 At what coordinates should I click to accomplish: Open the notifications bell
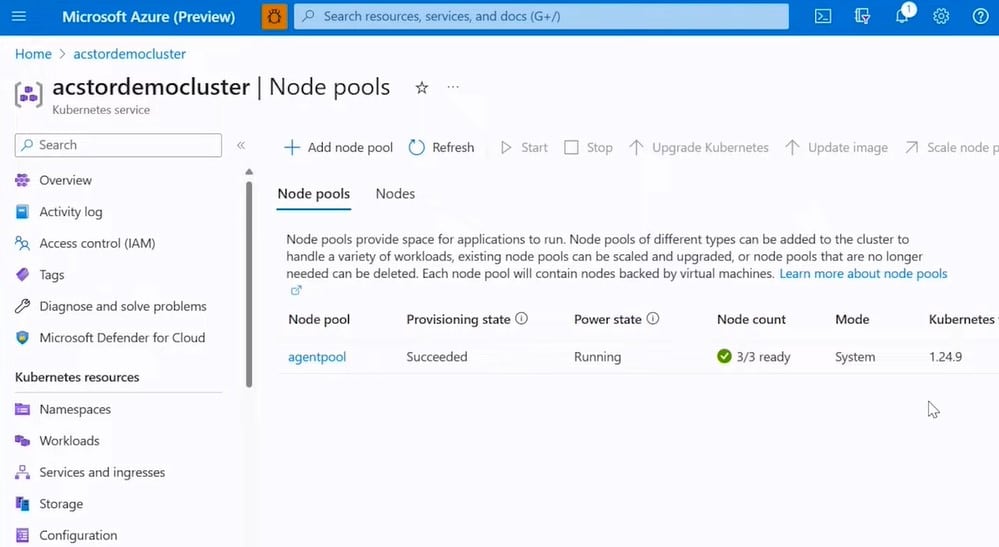902,16
